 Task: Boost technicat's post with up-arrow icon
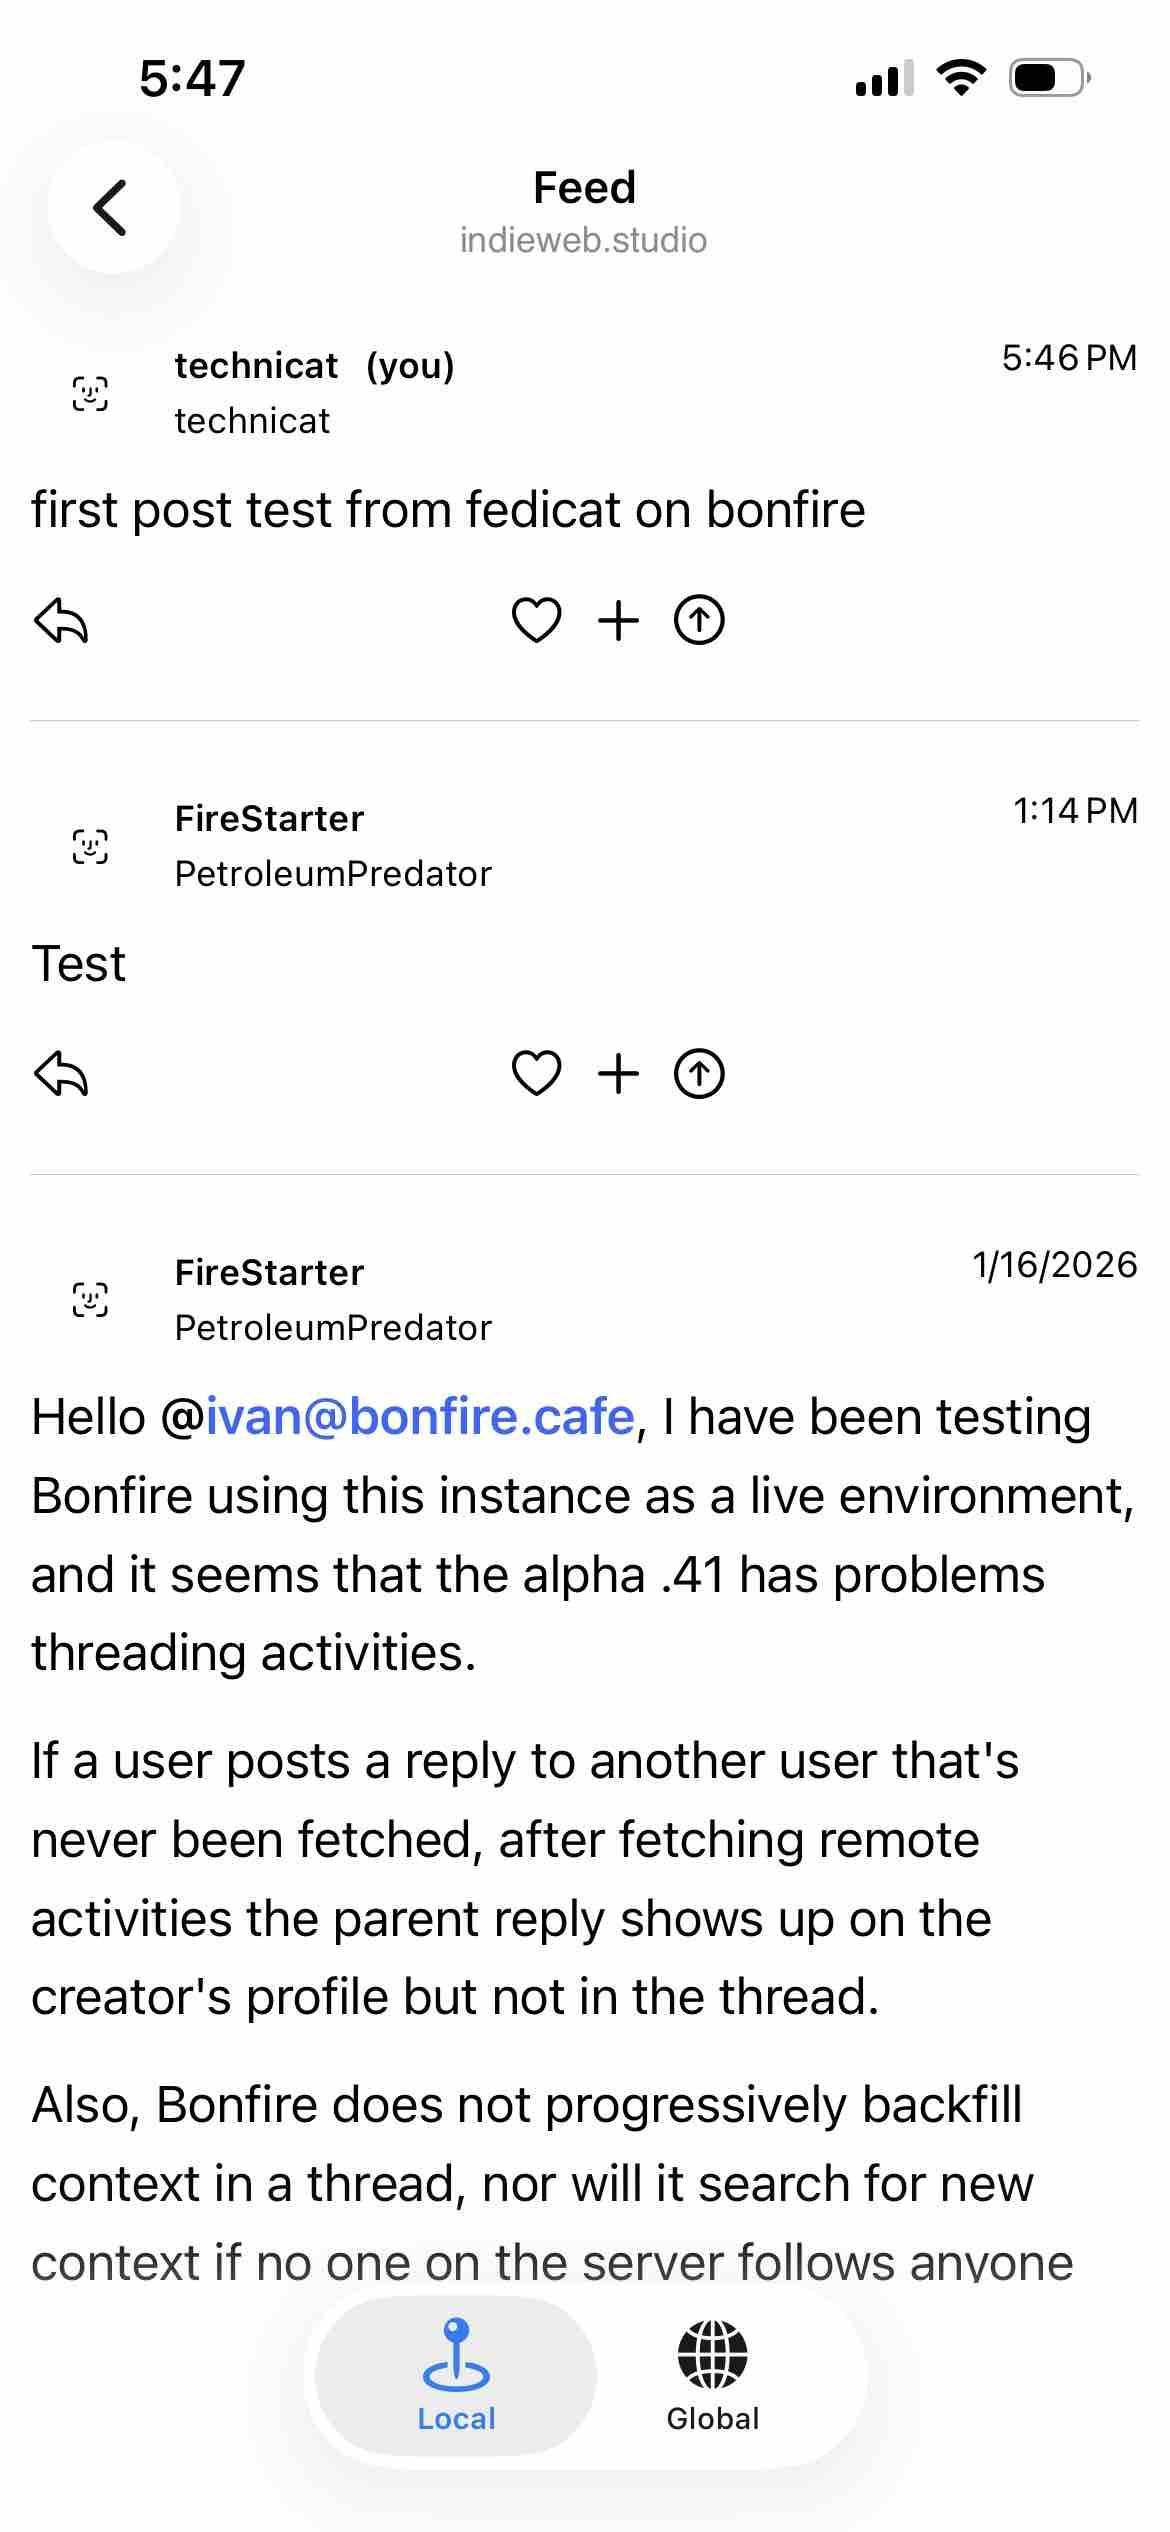[699, 620]
